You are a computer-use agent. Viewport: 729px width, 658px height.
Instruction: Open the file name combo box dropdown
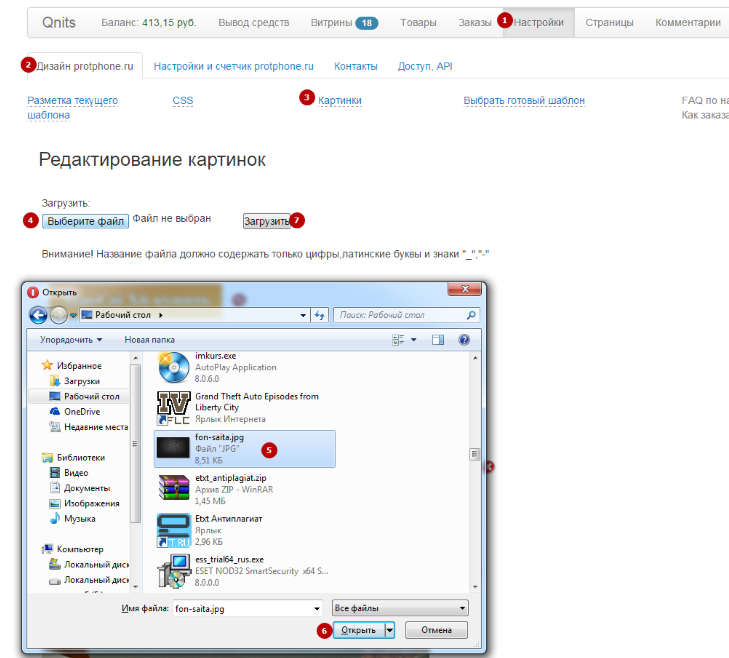tap(315, 607)
